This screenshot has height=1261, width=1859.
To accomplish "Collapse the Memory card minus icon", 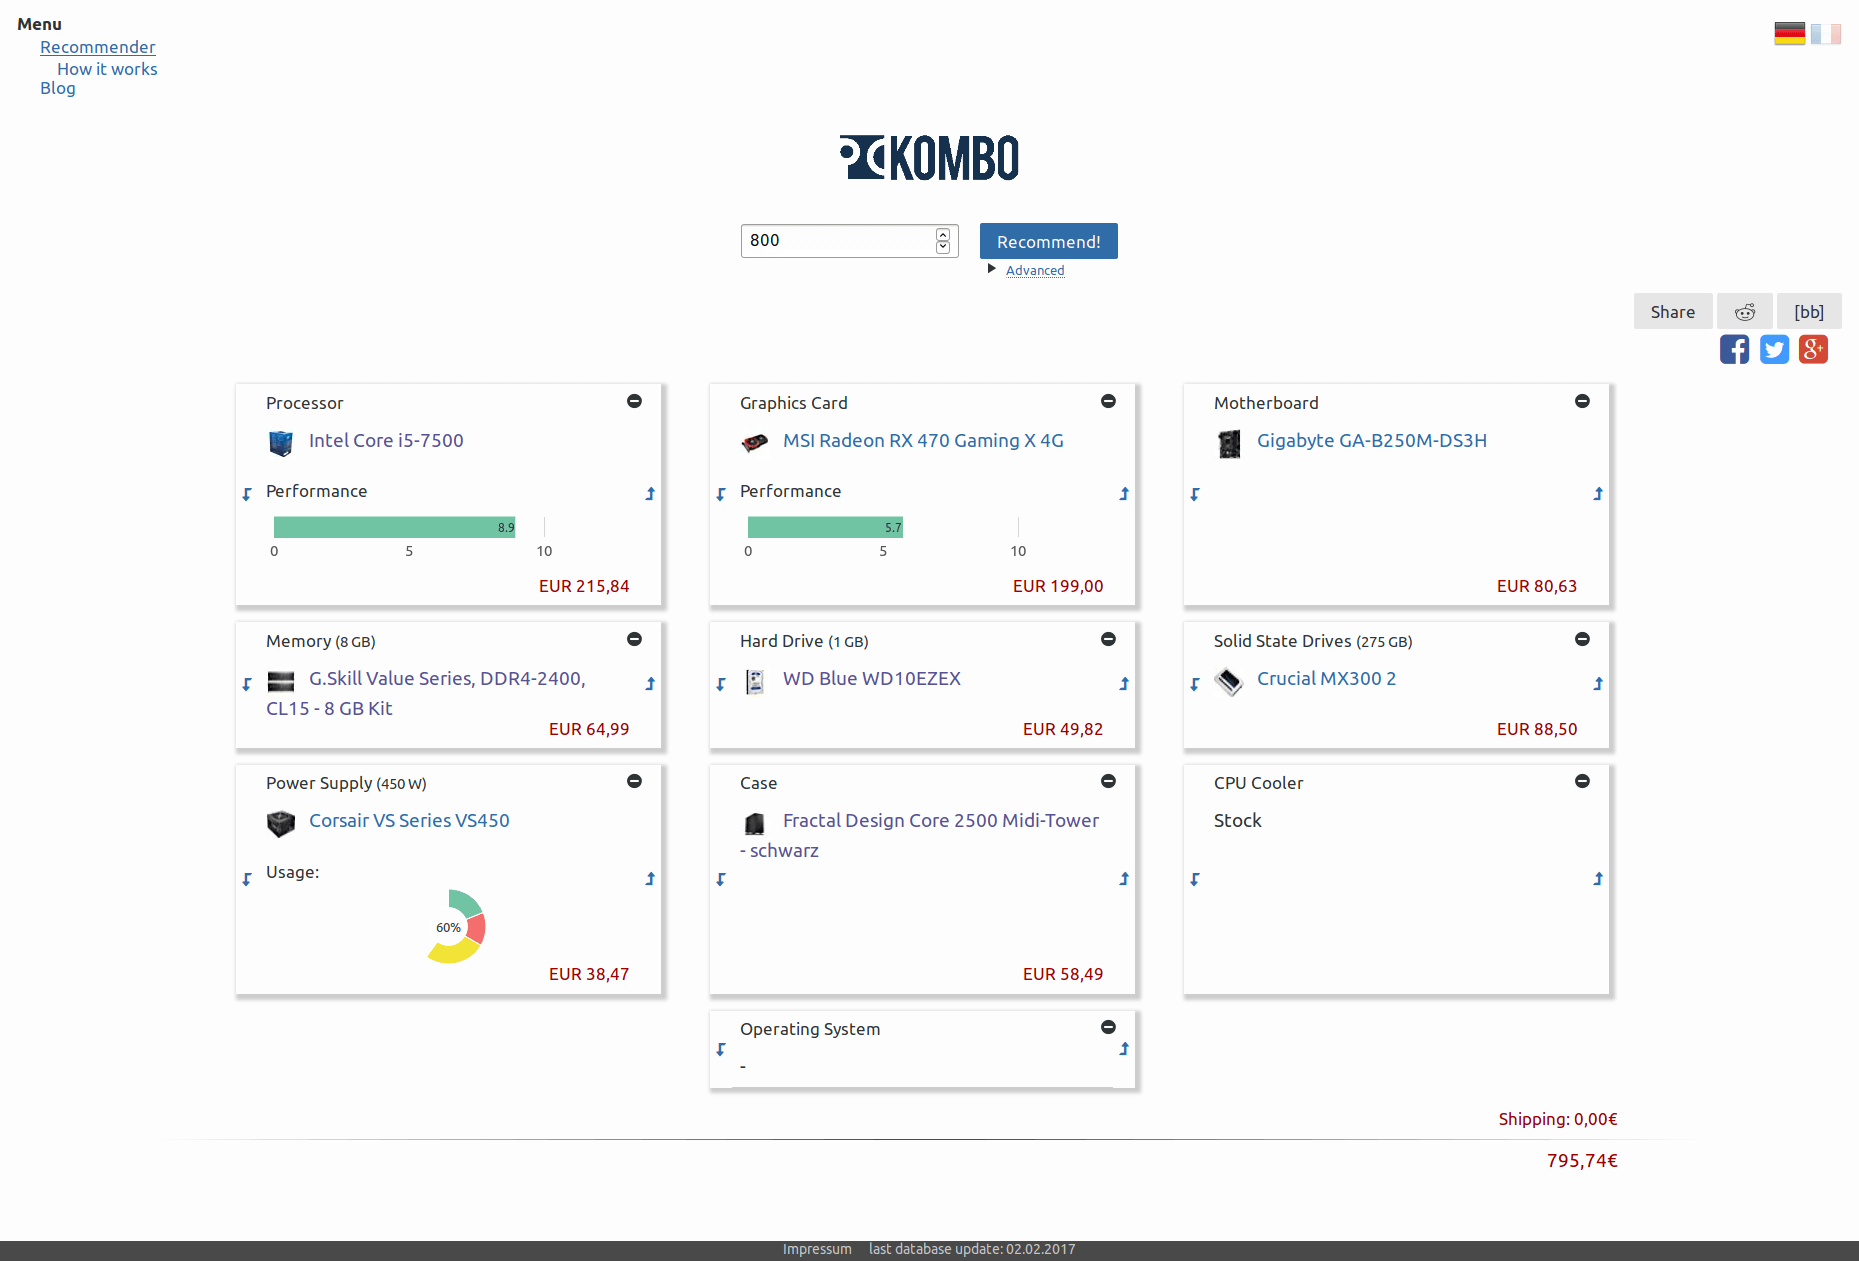I will (634, 639).
